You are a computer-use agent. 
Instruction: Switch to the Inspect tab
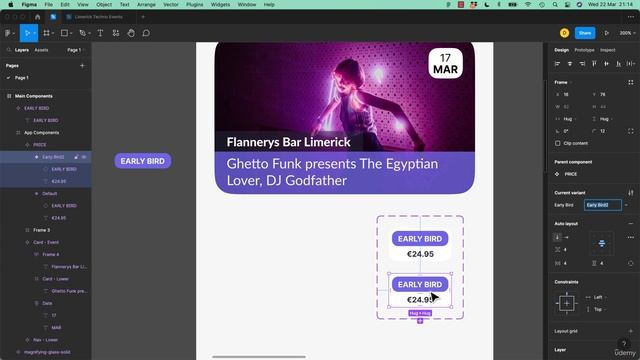607,50
